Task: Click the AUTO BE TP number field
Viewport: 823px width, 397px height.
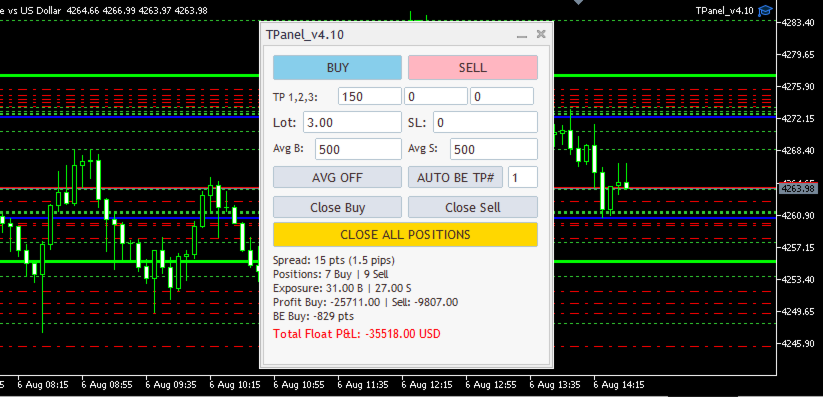Action: (x=523, y=177)
